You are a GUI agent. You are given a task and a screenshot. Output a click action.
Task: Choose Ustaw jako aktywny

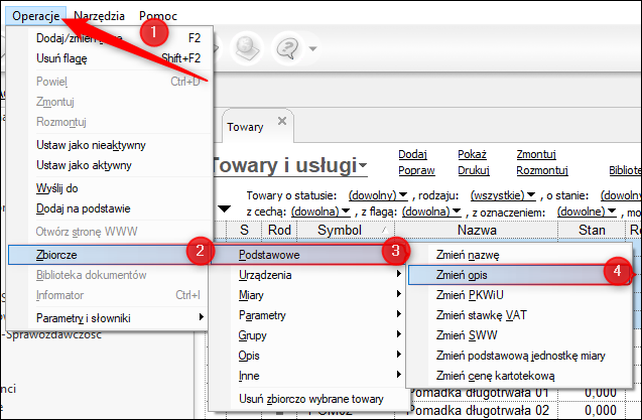pyautogui.click(x=109, y=165)
